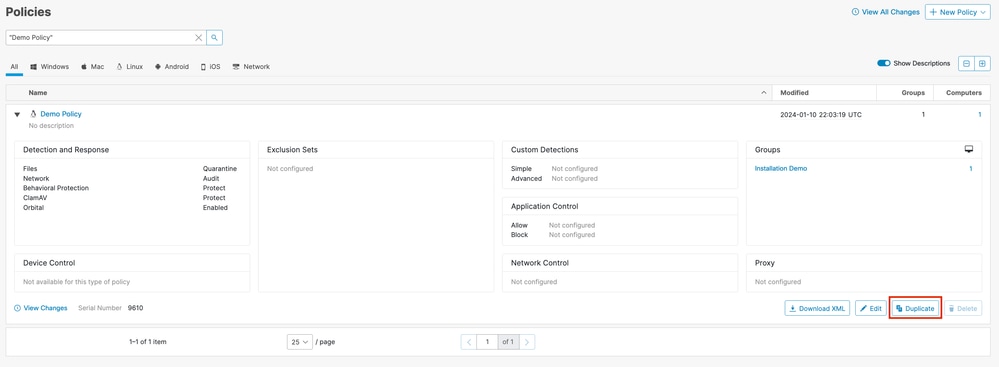Click the Application Control panel title

point(544,206)
